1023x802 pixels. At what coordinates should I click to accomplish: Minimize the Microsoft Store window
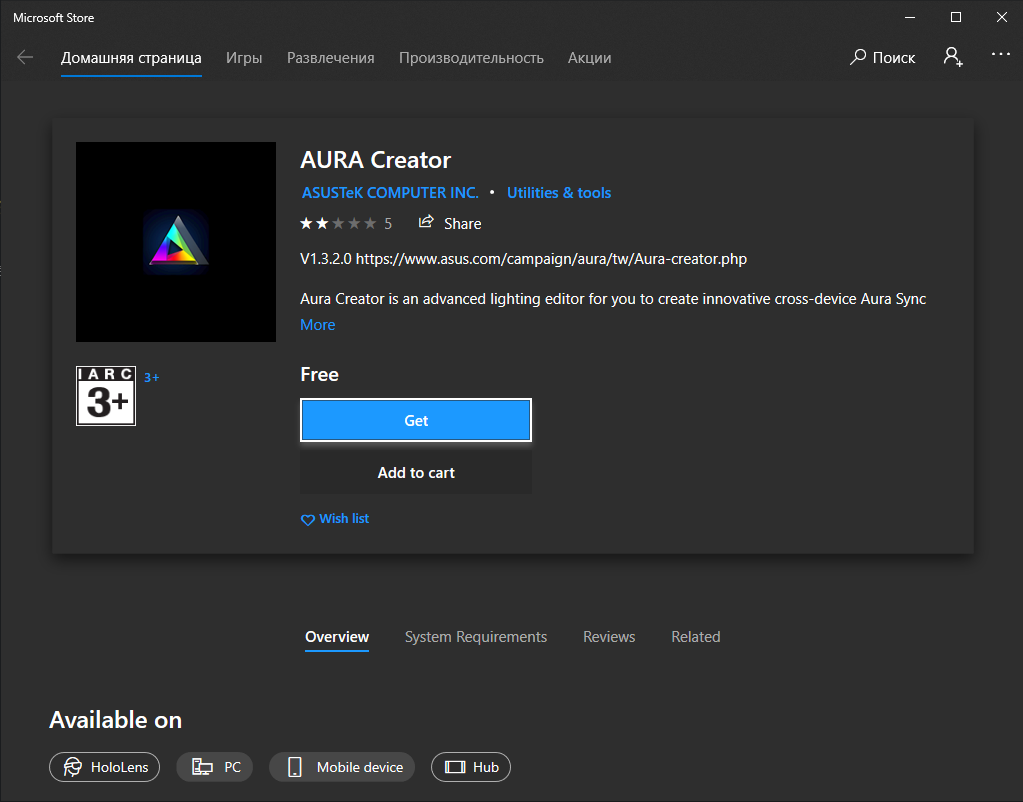click(x=910, y=18)
